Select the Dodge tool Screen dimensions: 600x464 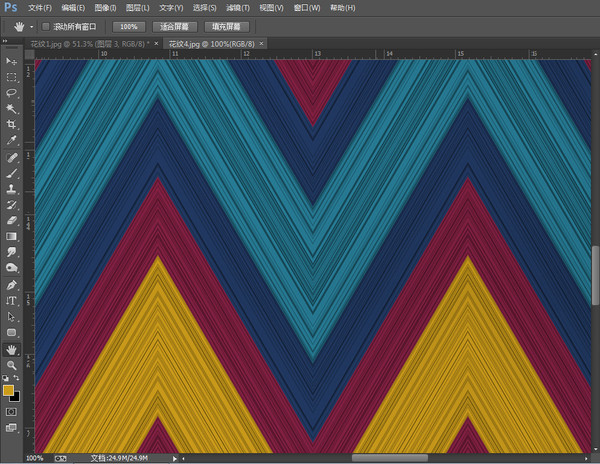[x=11, y=267]
